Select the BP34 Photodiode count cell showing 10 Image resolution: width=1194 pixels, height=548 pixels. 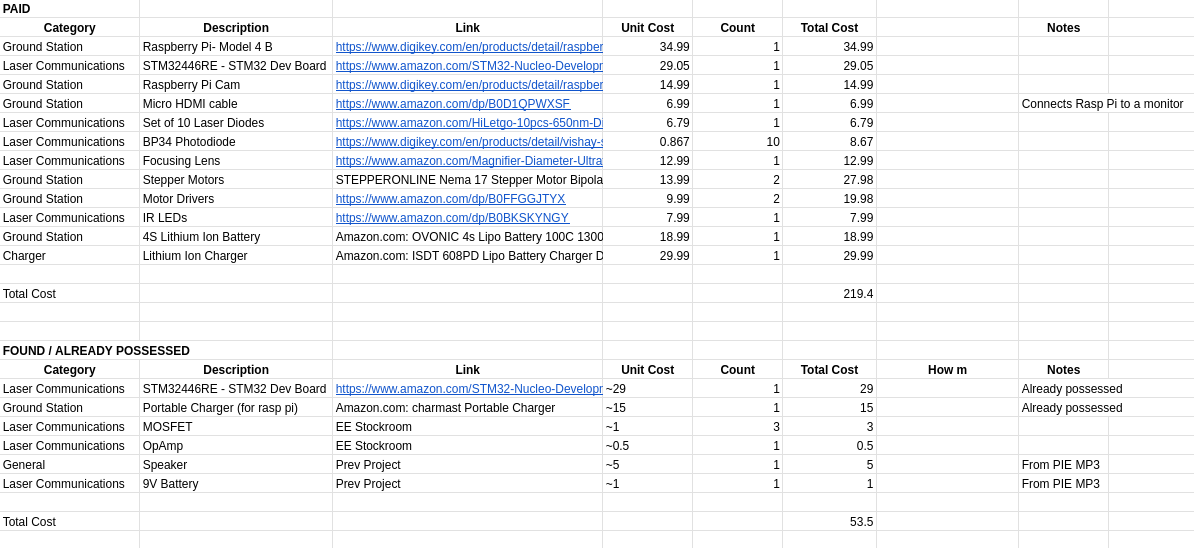[737, 142]
